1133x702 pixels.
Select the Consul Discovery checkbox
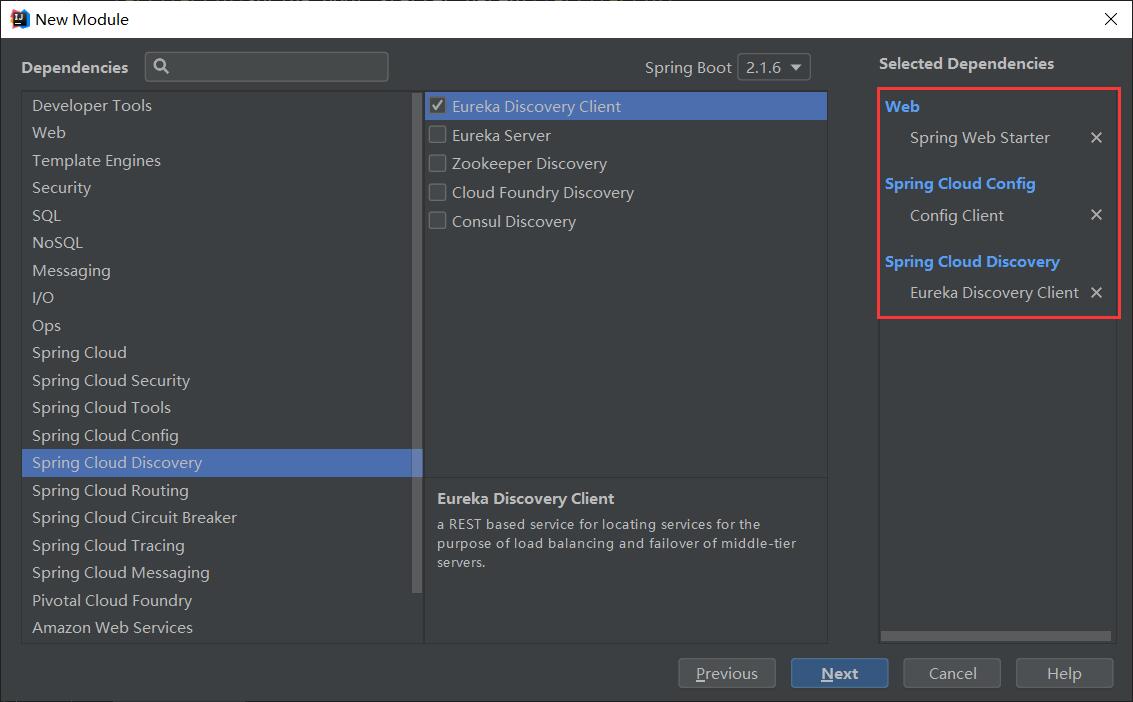pos(437,221)
